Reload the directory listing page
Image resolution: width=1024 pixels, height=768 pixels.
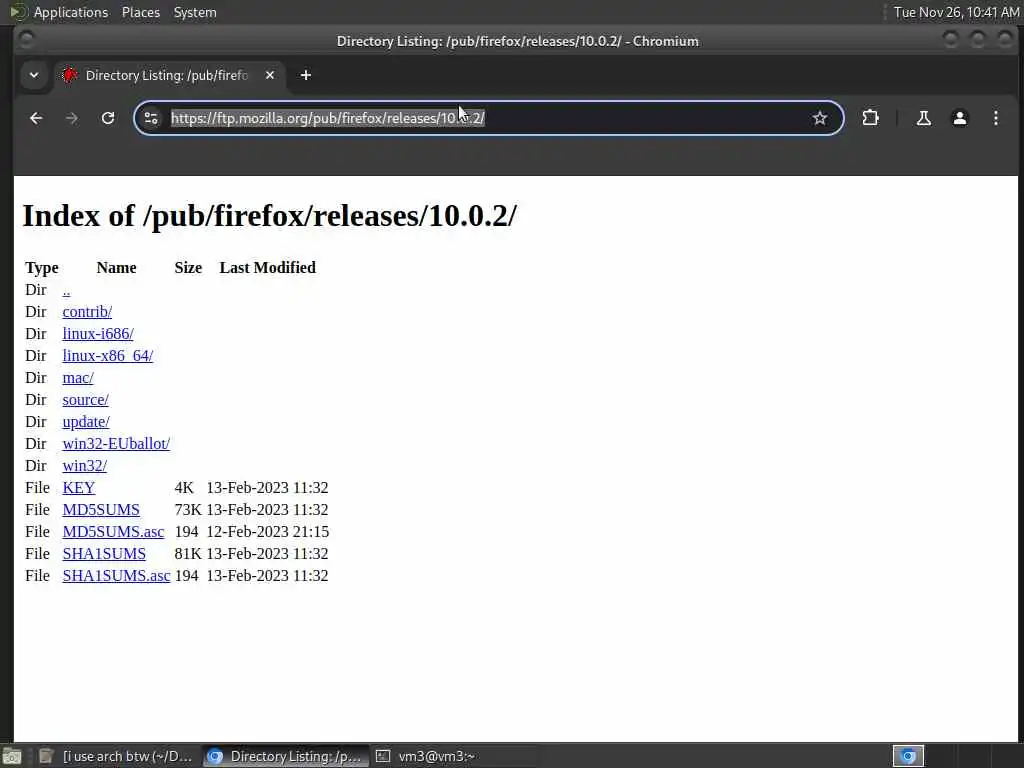108,118
